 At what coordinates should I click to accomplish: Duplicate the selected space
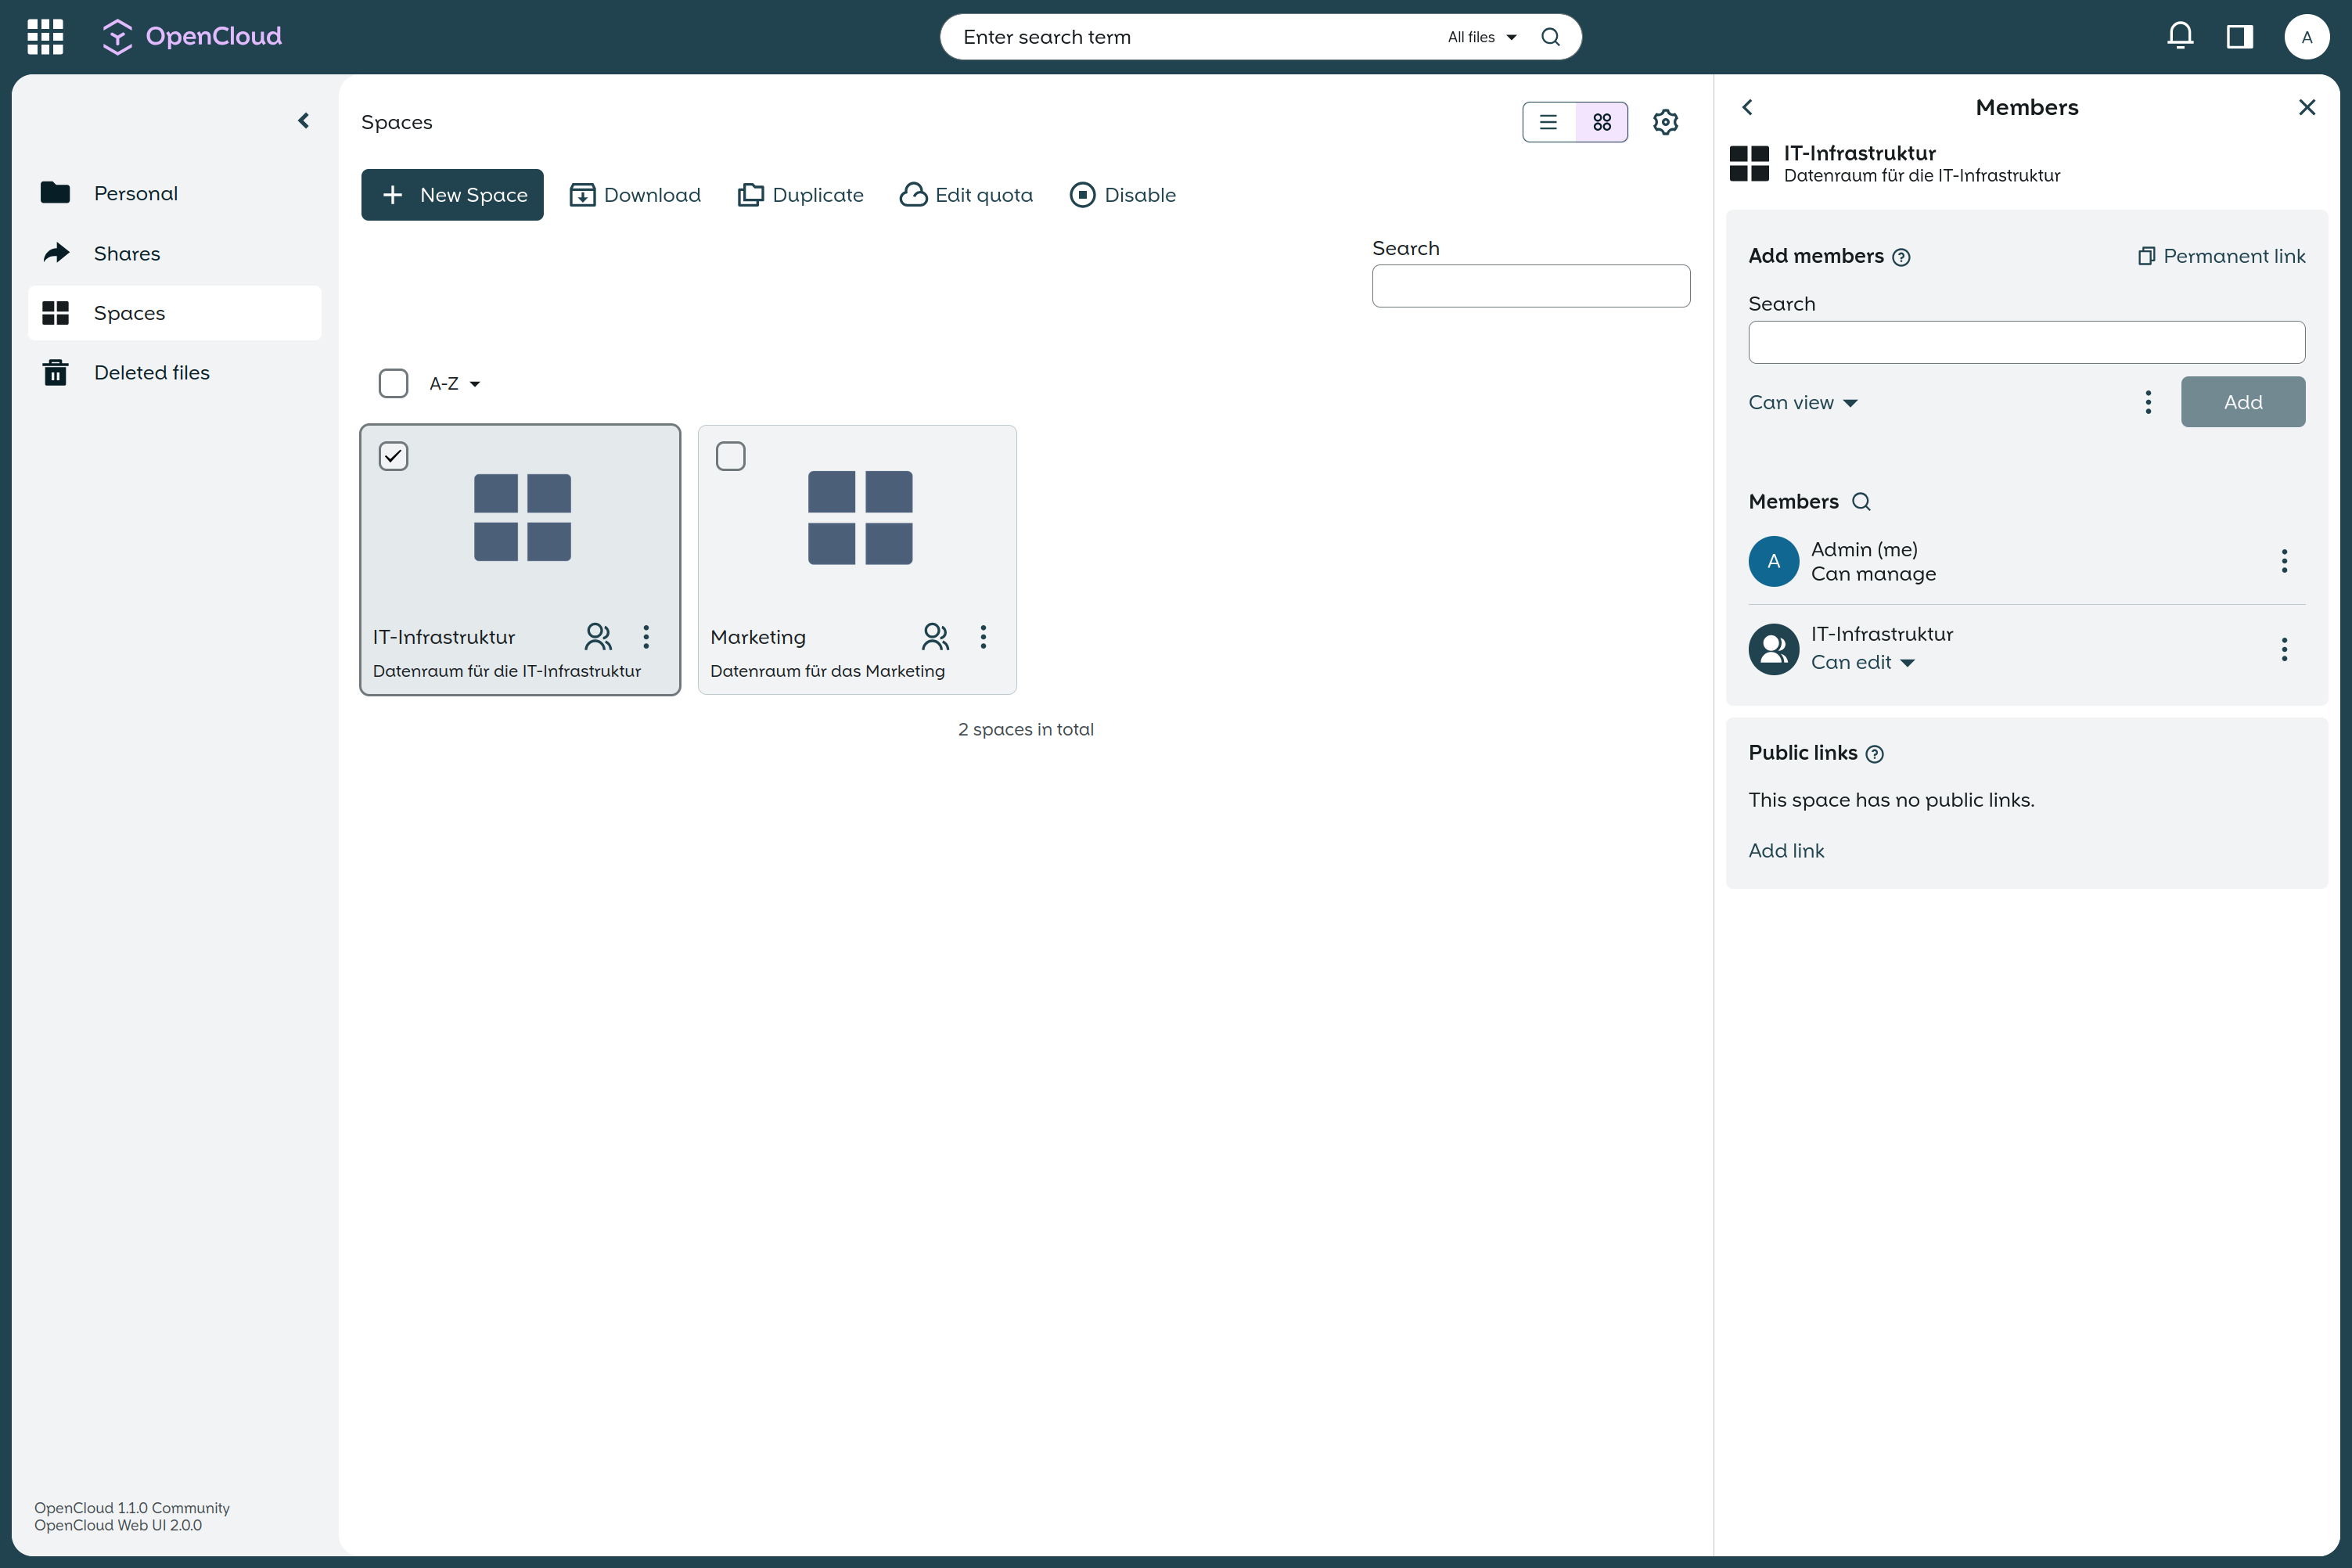[x=801, y=195]
